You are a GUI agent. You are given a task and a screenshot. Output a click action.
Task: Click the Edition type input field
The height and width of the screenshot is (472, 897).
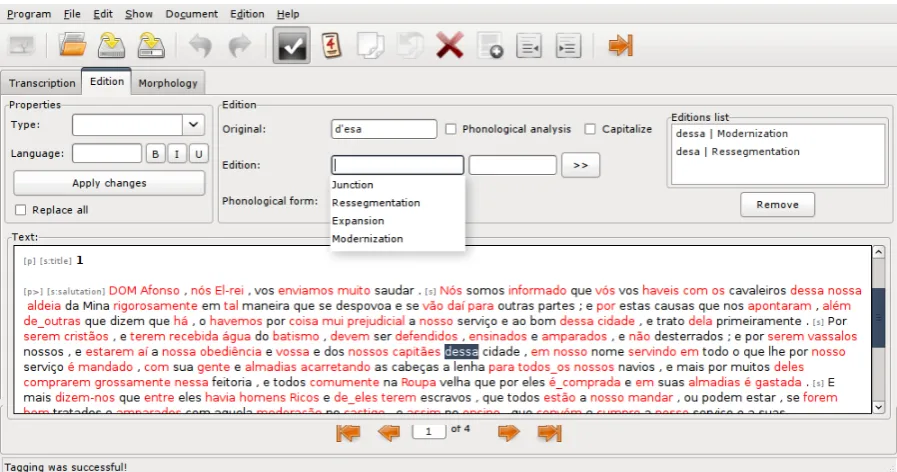(x=398, y=165)
